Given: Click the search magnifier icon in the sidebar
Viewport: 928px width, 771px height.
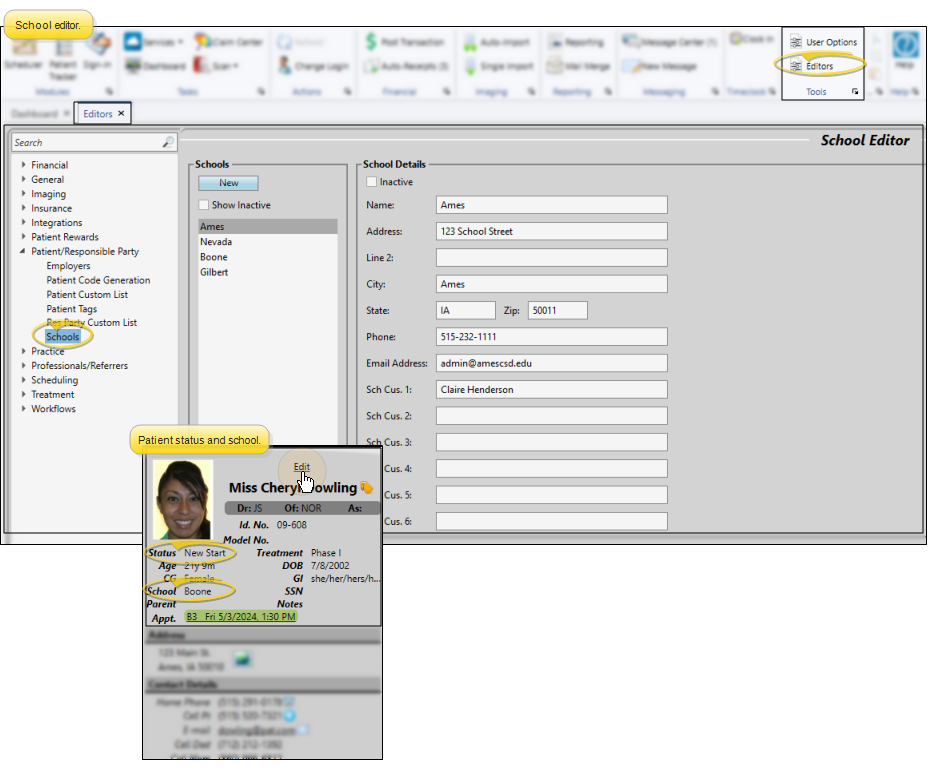Looking at the screenshot, I should click(x=168, y=143).
